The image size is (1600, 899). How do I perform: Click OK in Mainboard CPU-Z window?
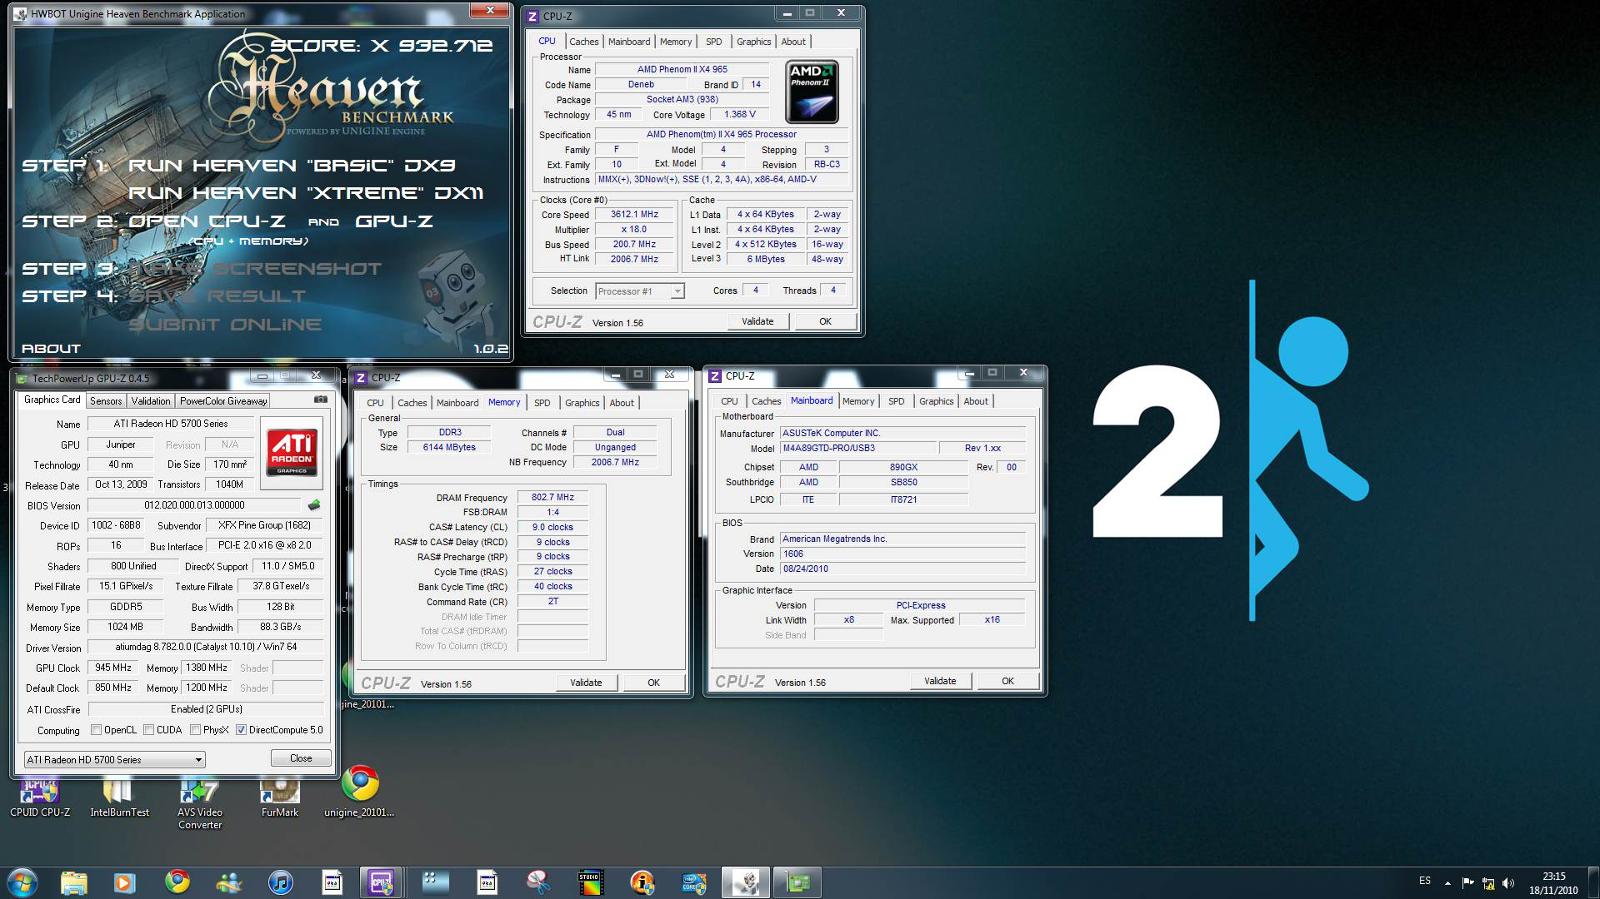coord(1008,681)
